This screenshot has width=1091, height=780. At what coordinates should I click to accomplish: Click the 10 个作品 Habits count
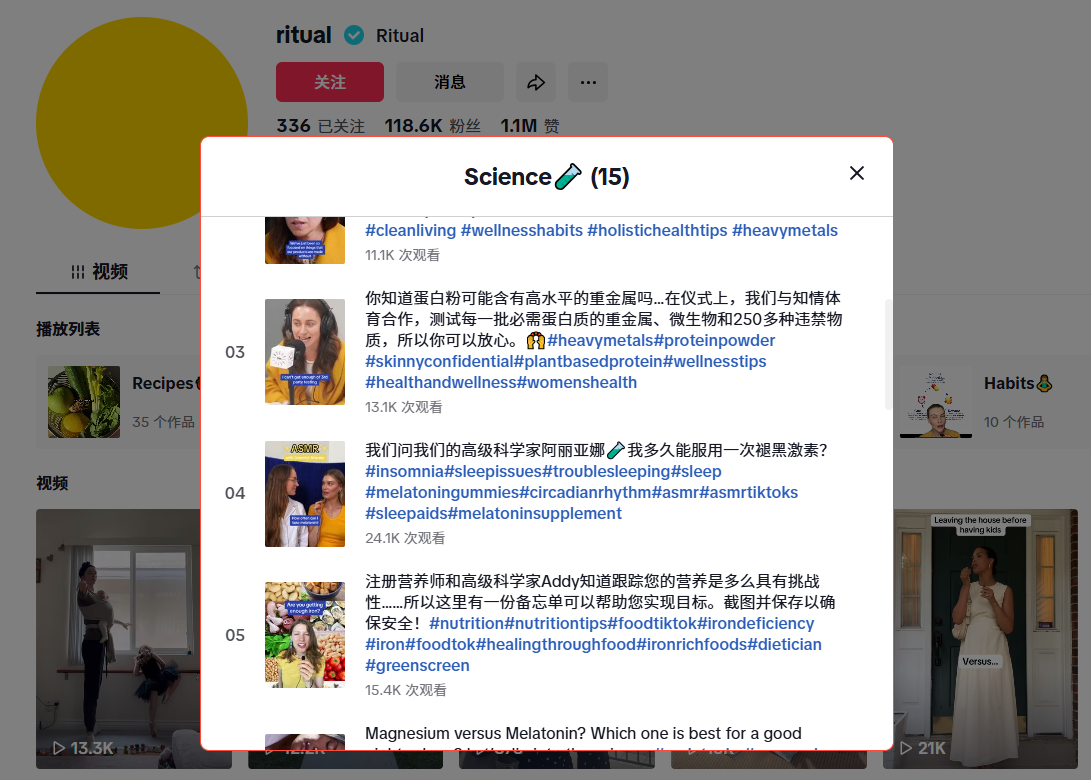pyautogui.click(x=1014, y=422)
